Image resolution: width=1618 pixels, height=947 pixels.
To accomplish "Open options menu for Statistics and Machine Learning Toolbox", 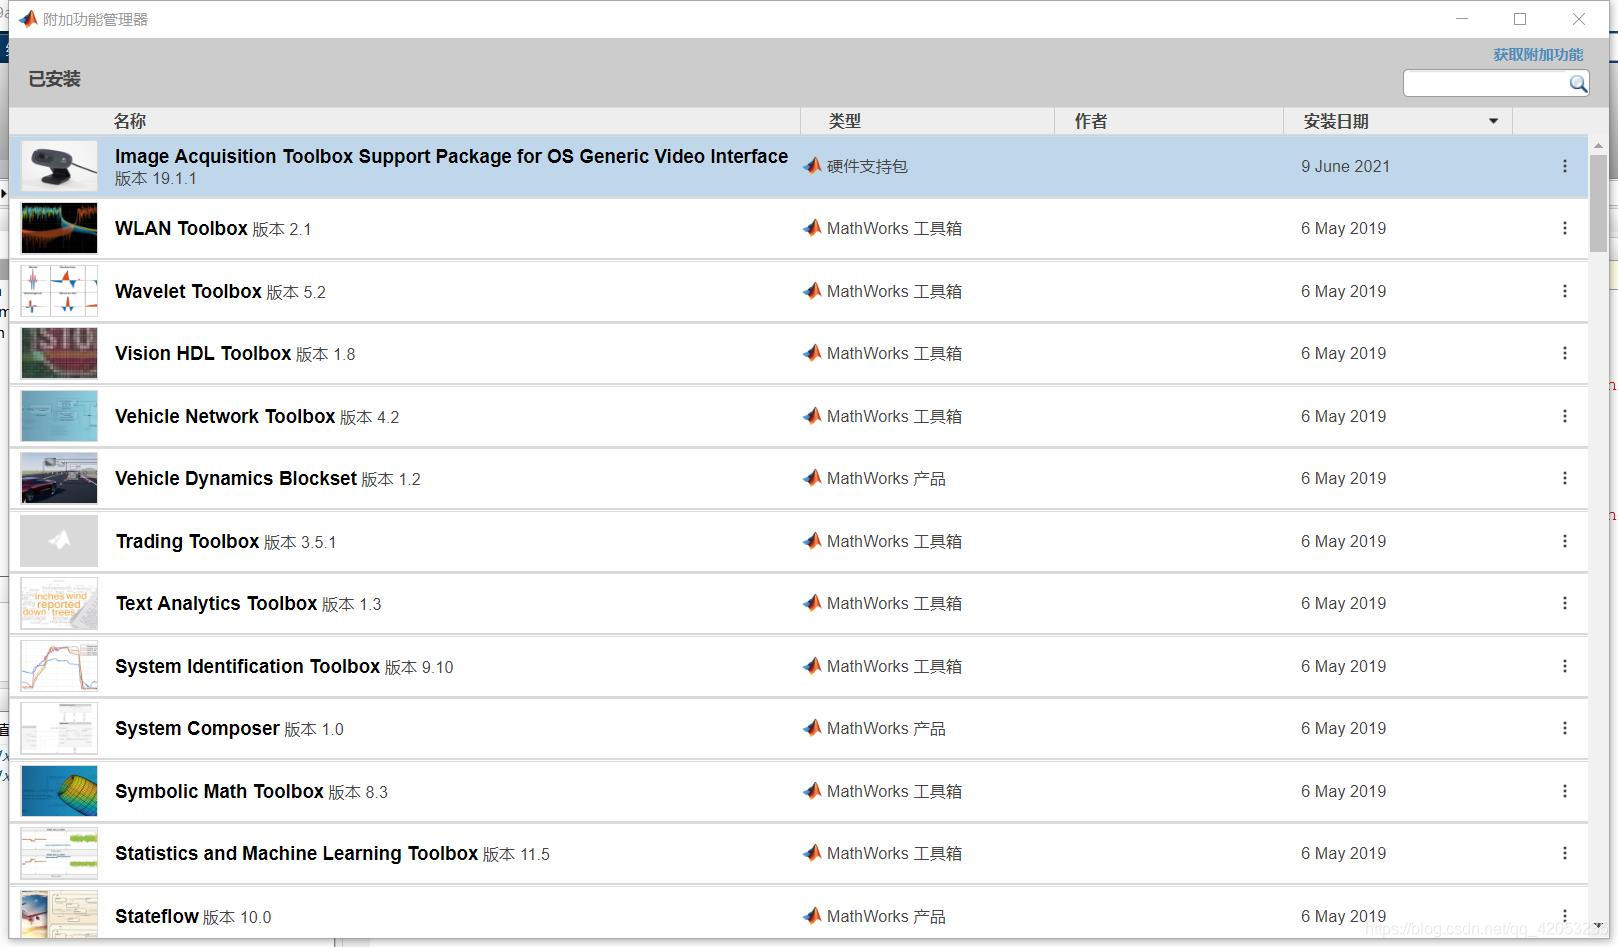I will click(x=1565, y=853).
